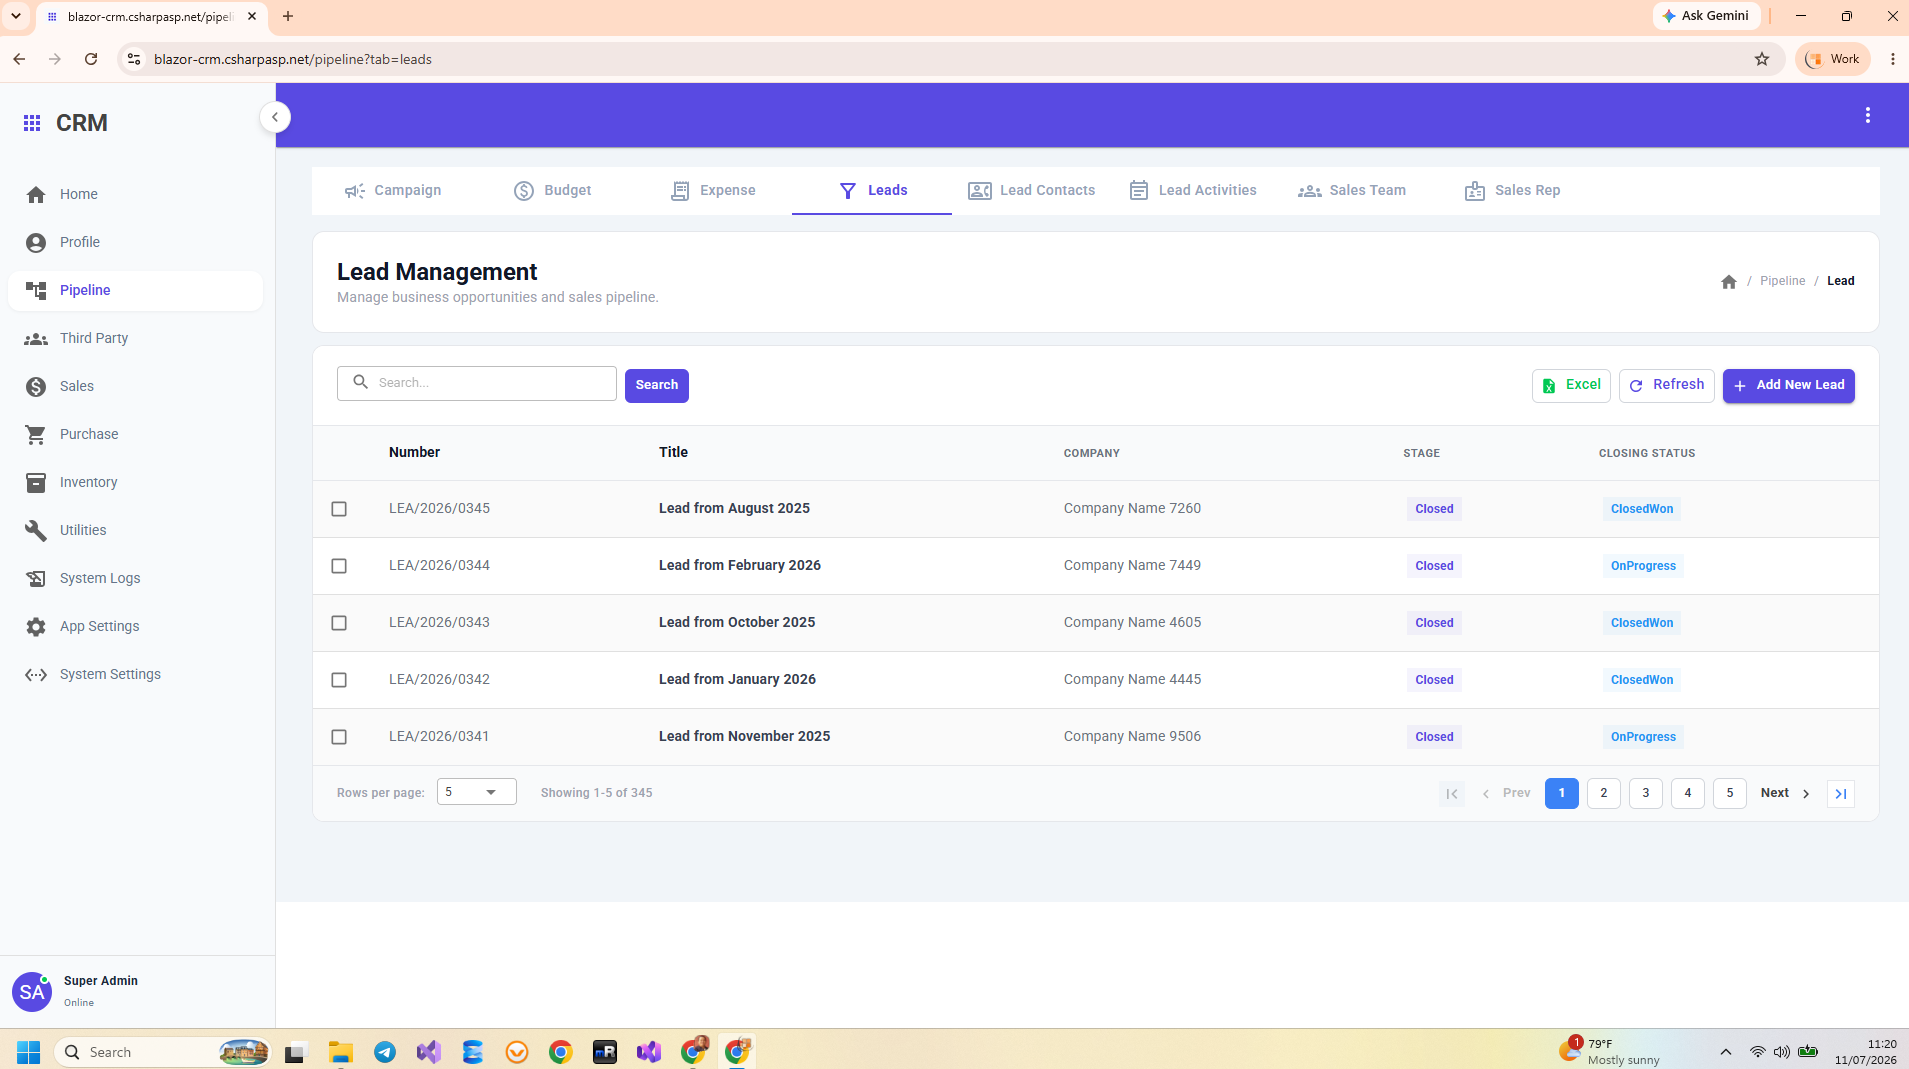1909x1069 pixels.
Task: Click Ask Gemini button
Action: click(1707, 16)
